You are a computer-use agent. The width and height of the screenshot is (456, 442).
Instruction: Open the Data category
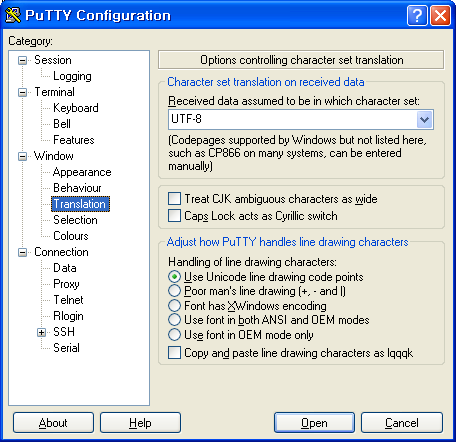click(x=65, y=268)
